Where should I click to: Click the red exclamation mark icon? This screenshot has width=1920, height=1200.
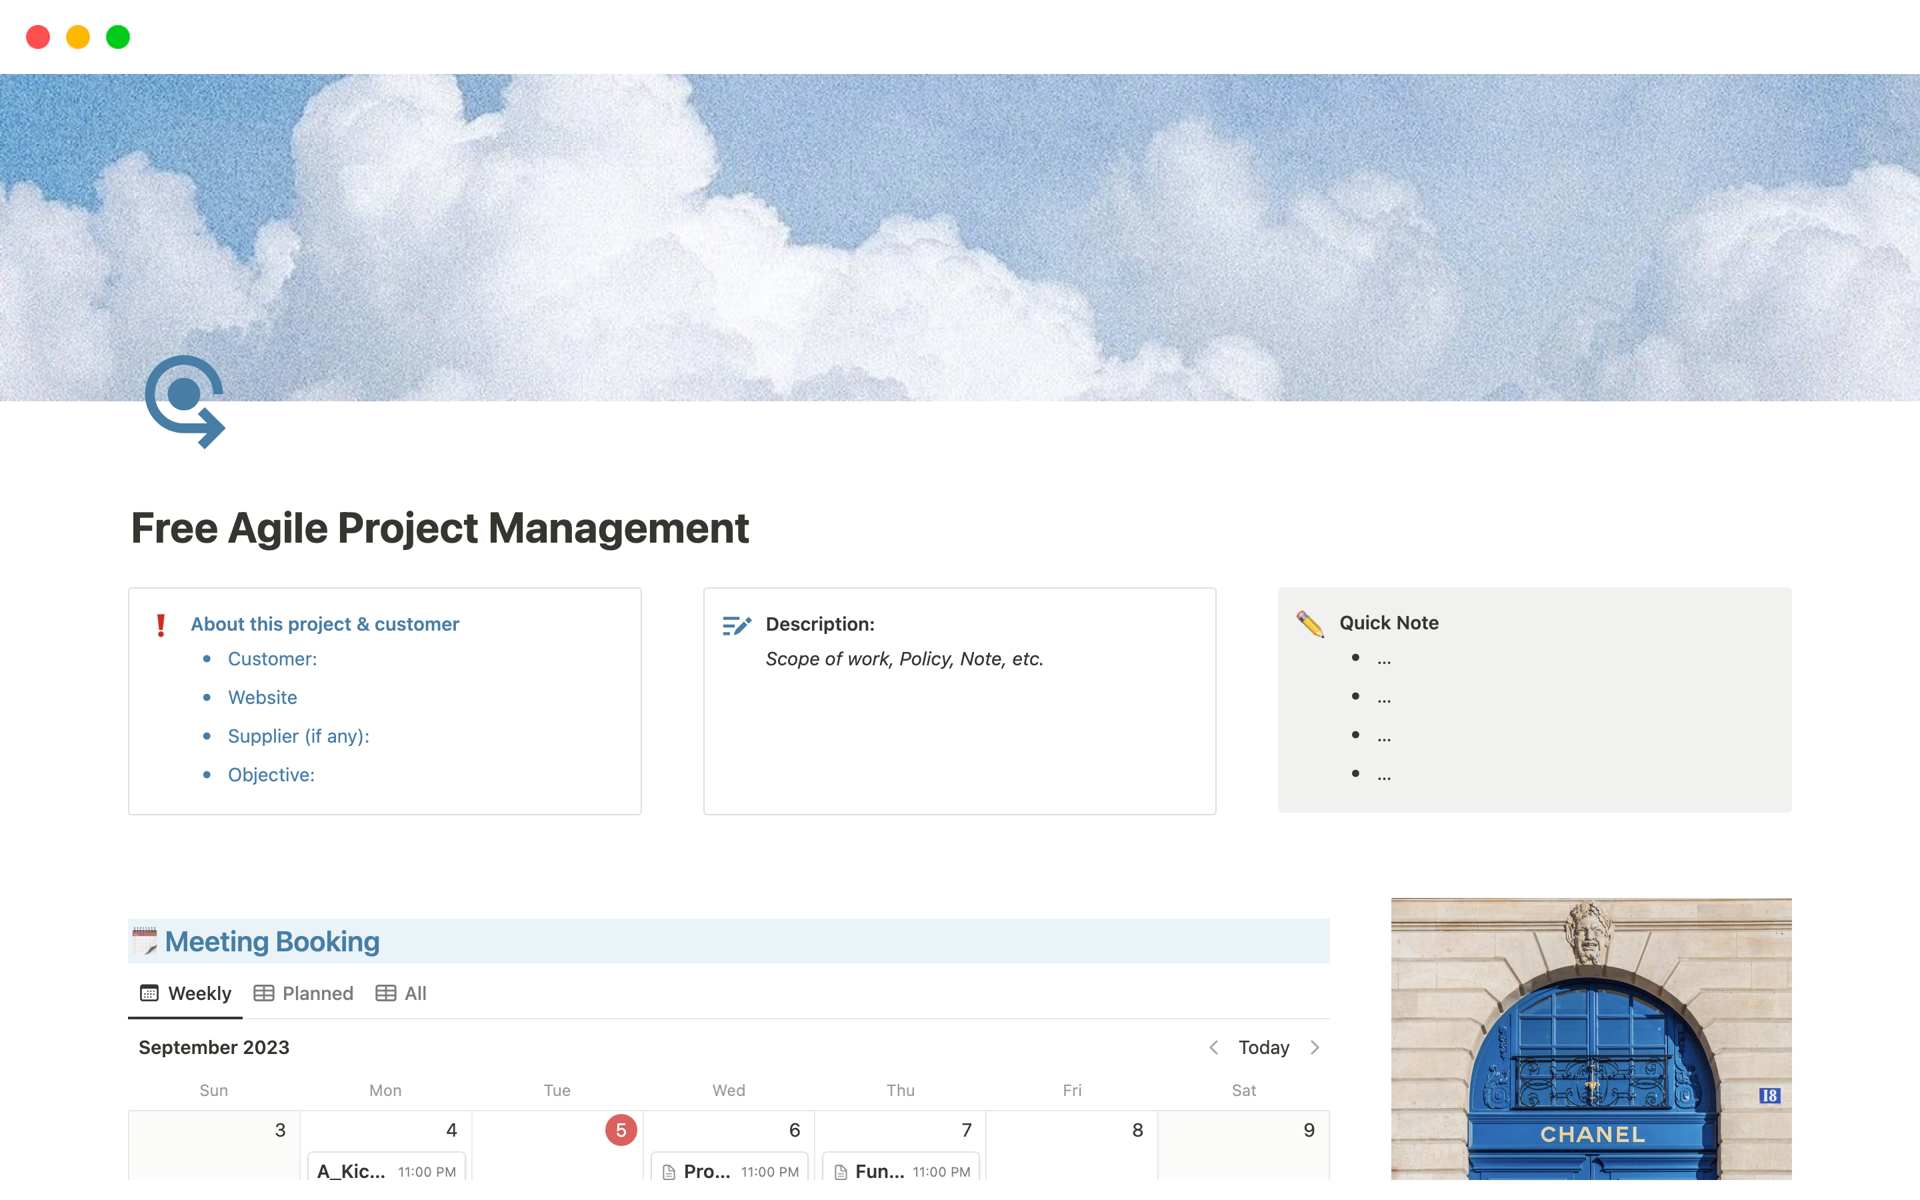pos(162,624)
